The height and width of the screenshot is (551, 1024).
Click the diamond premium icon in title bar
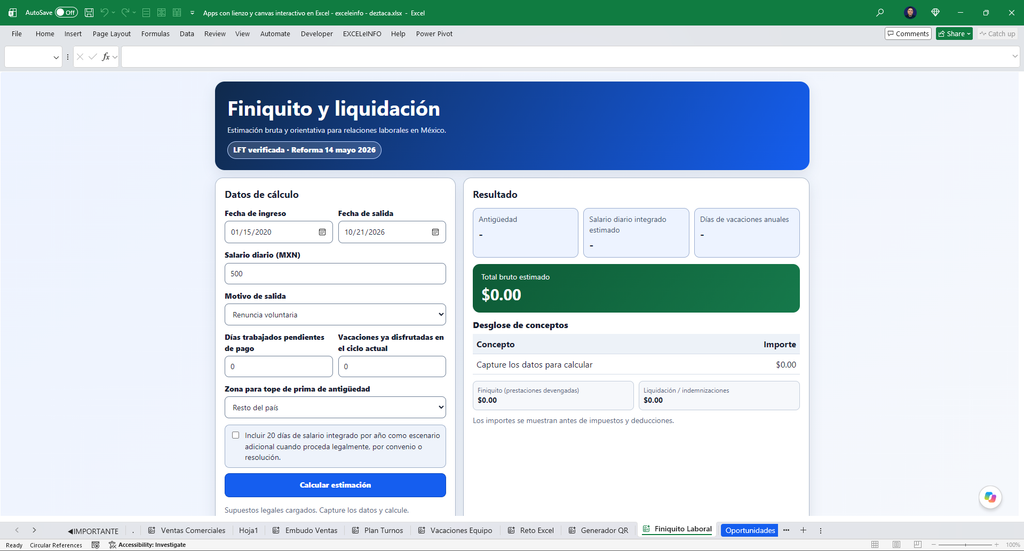pos(935,12)
